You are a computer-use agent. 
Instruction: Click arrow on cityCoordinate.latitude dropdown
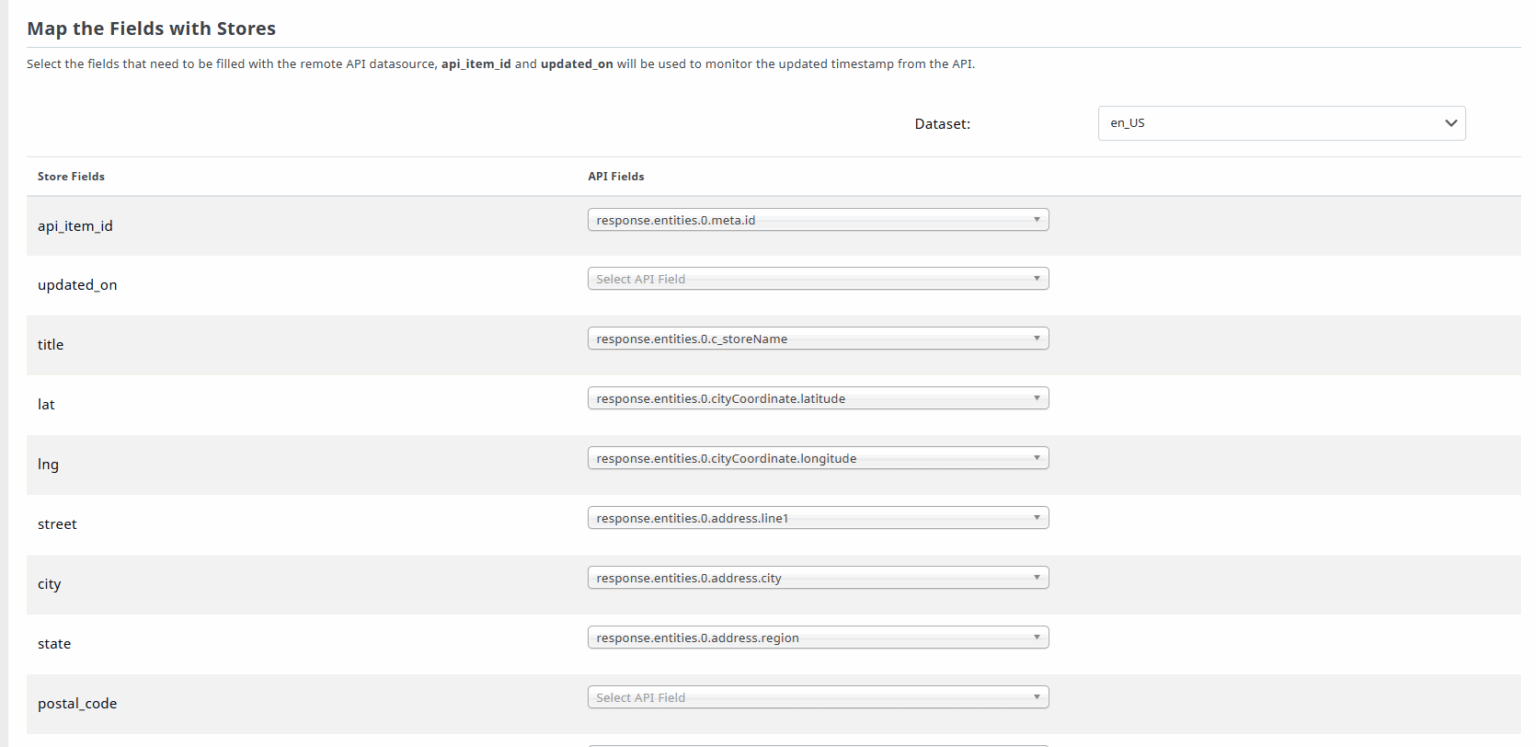[x=1037, y=399]
